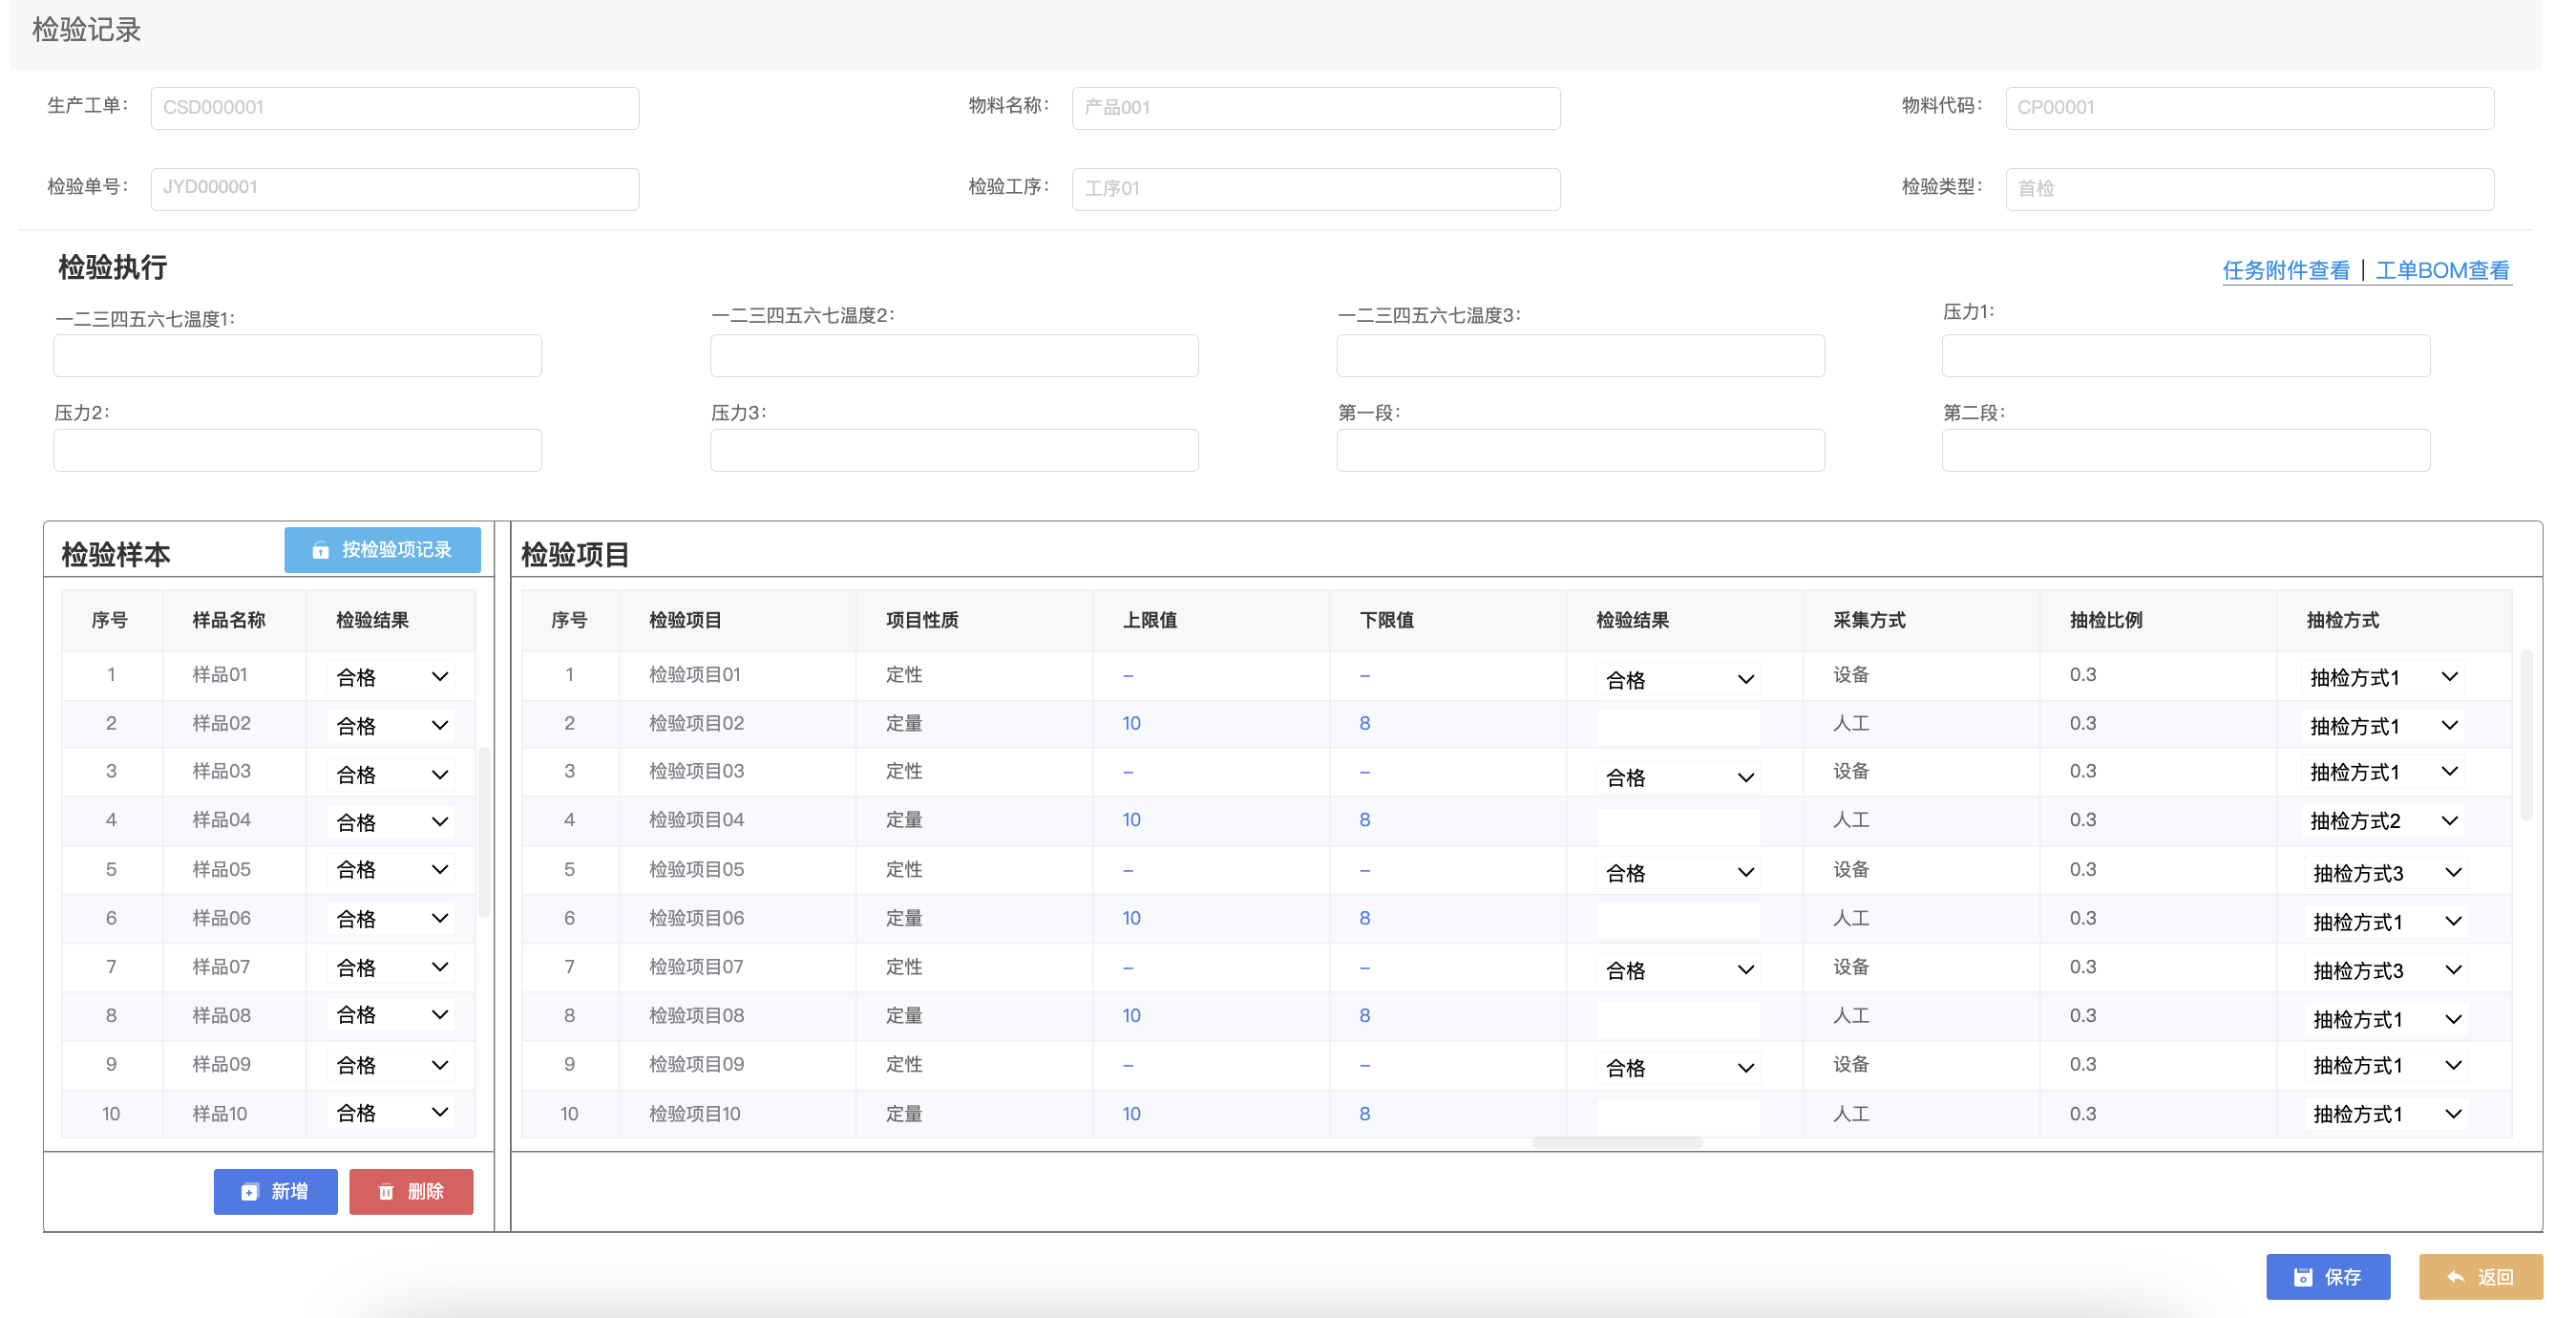Click the 物料名称 input field
The image size is (2576, 1318).
tap(1316, 108)
